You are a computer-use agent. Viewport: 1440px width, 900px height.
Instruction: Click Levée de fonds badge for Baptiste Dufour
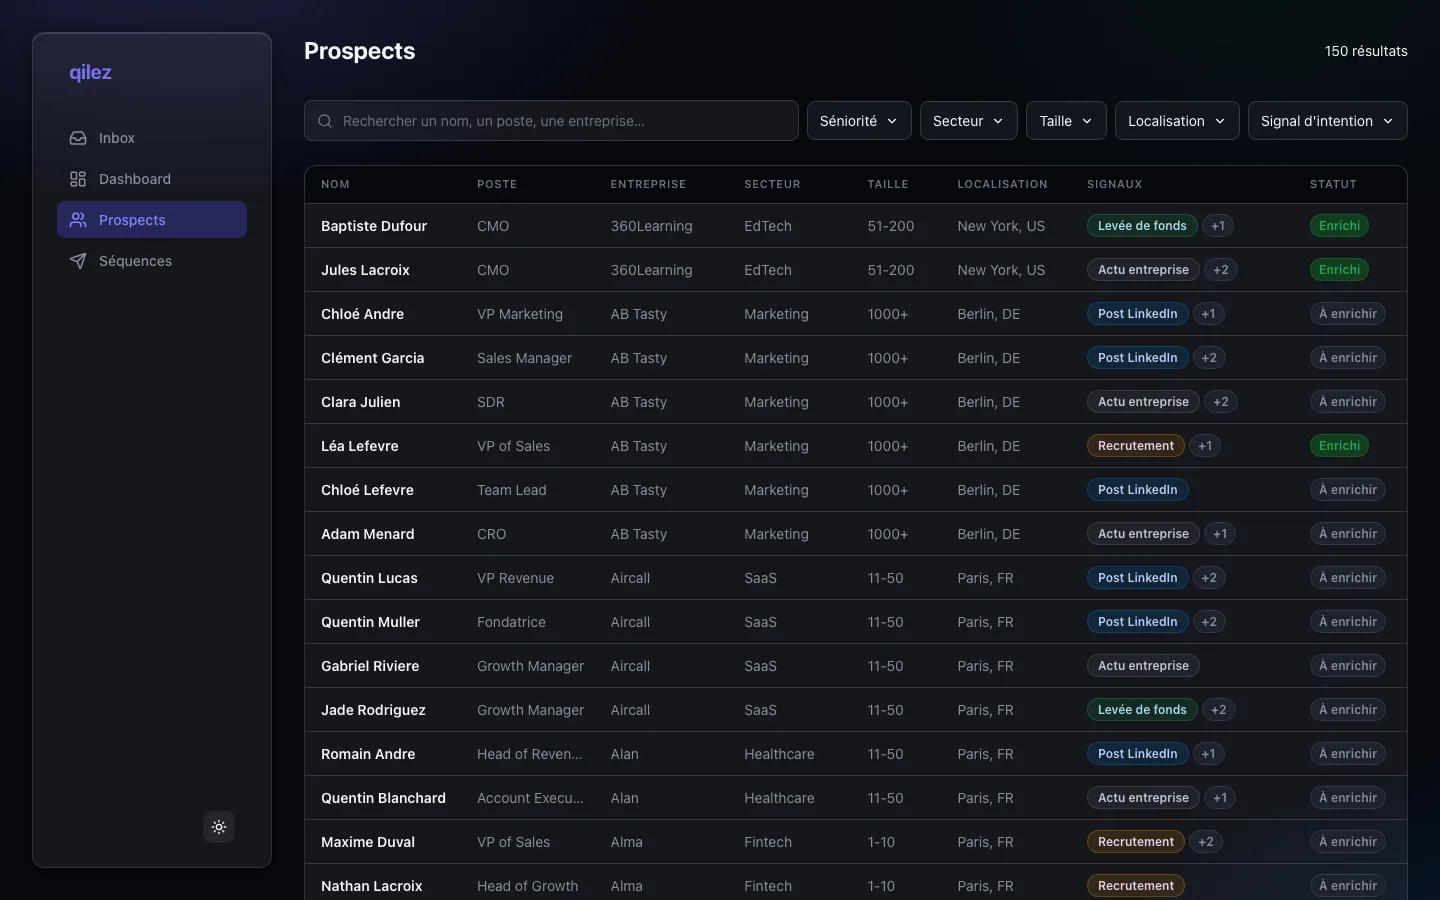pyautogui.click(x=1142, y=226)
